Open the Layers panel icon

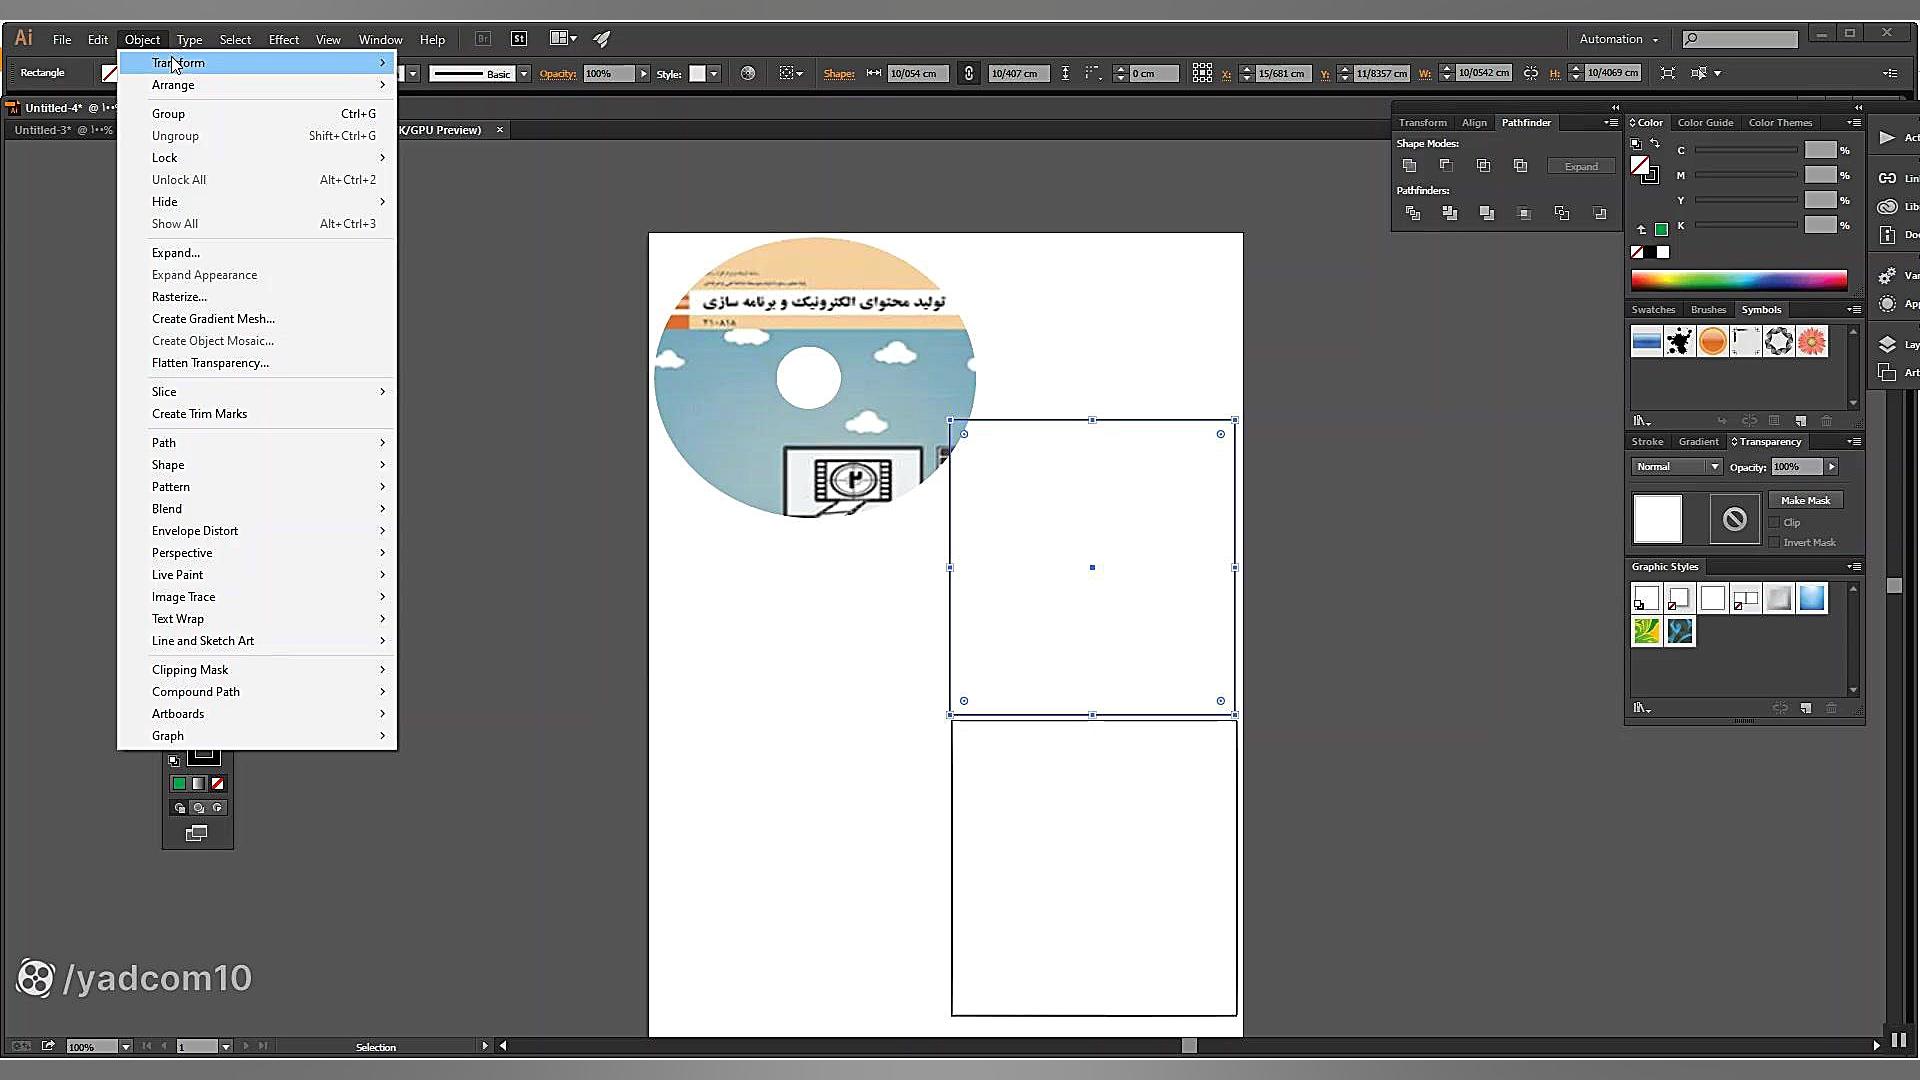(x=1887, y=344)
